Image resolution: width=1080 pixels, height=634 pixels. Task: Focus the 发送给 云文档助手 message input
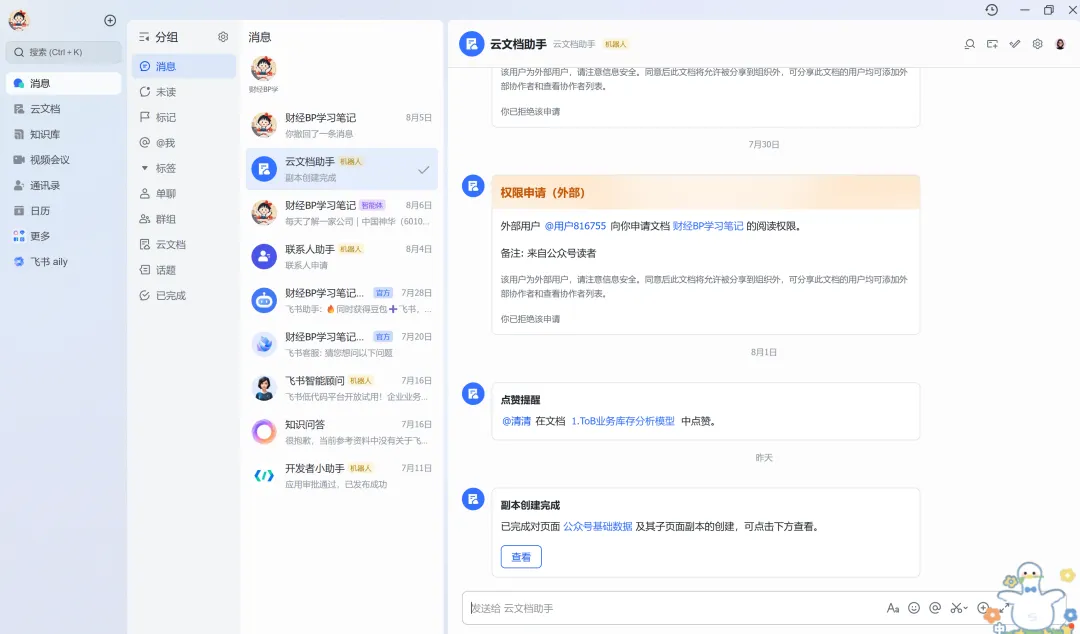pos(672,608)
